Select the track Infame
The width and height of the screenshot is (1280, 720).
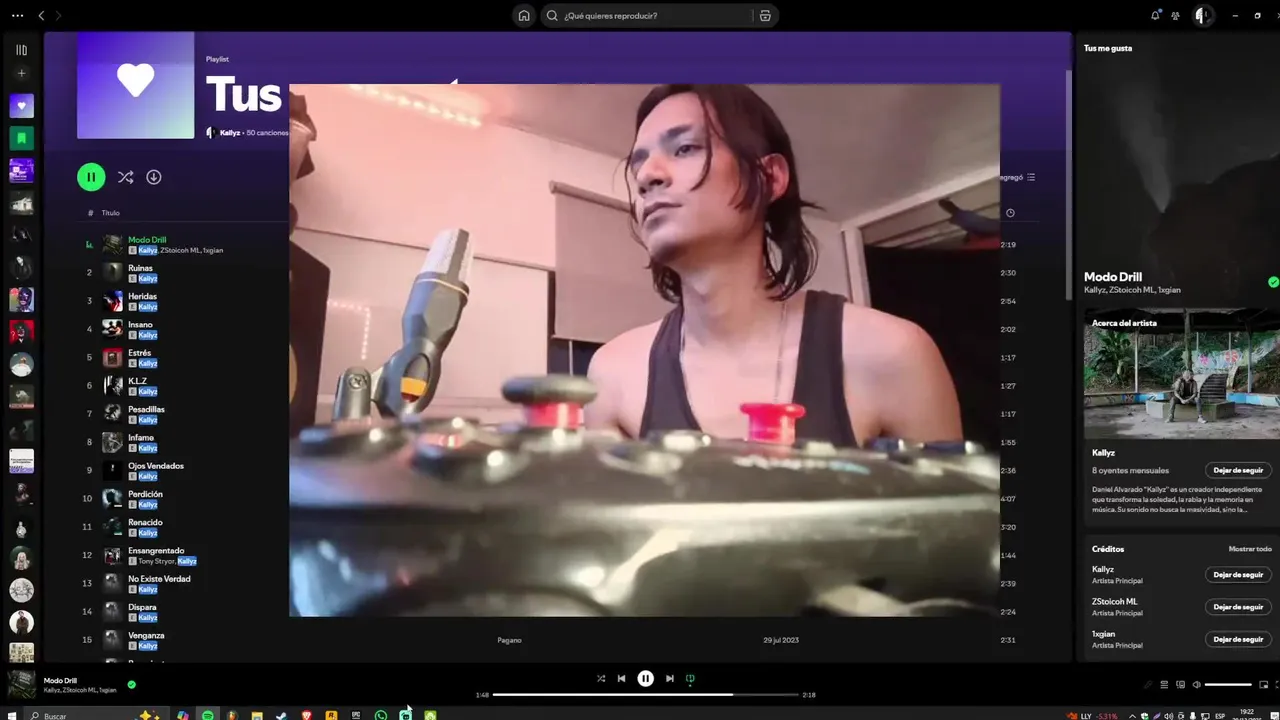click(141, 437)
